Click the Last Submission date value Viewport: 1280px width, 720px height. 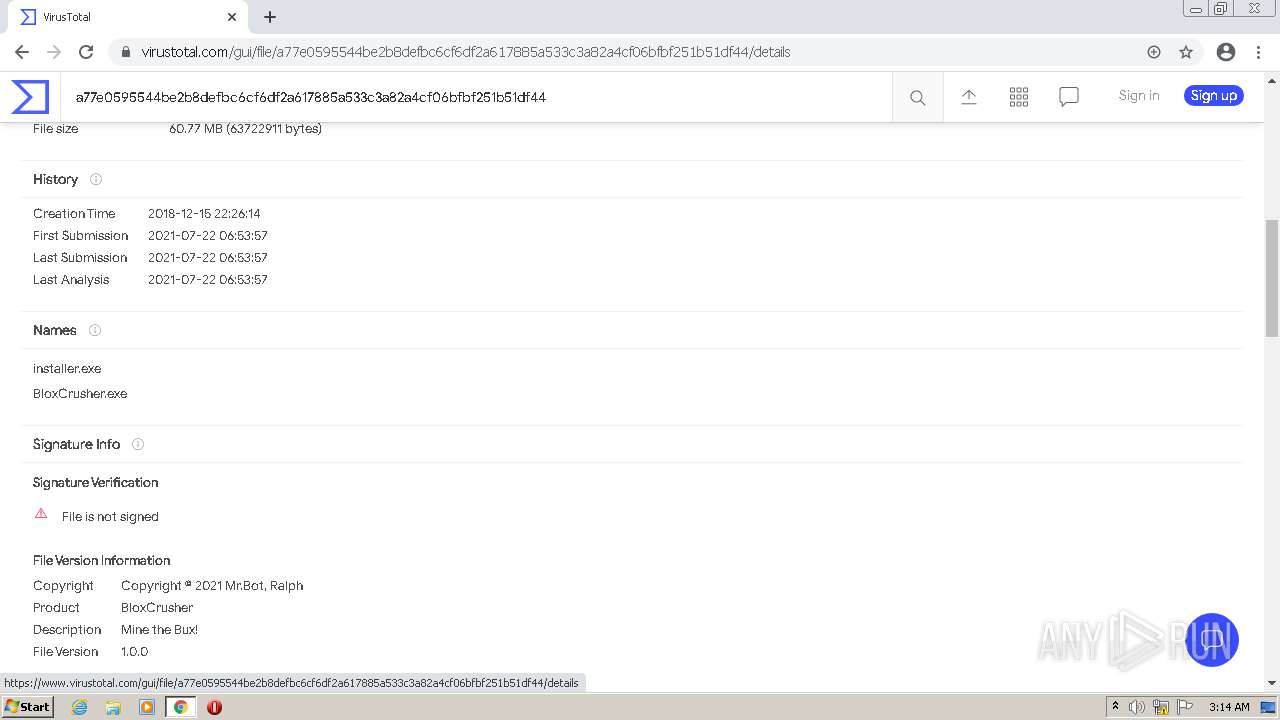point(208,258)
